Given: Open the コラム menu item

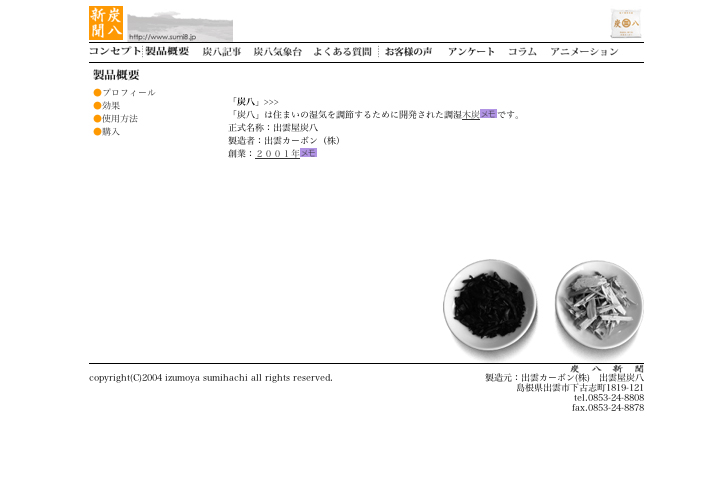Looking at the screenshot, I should (522, 52).
